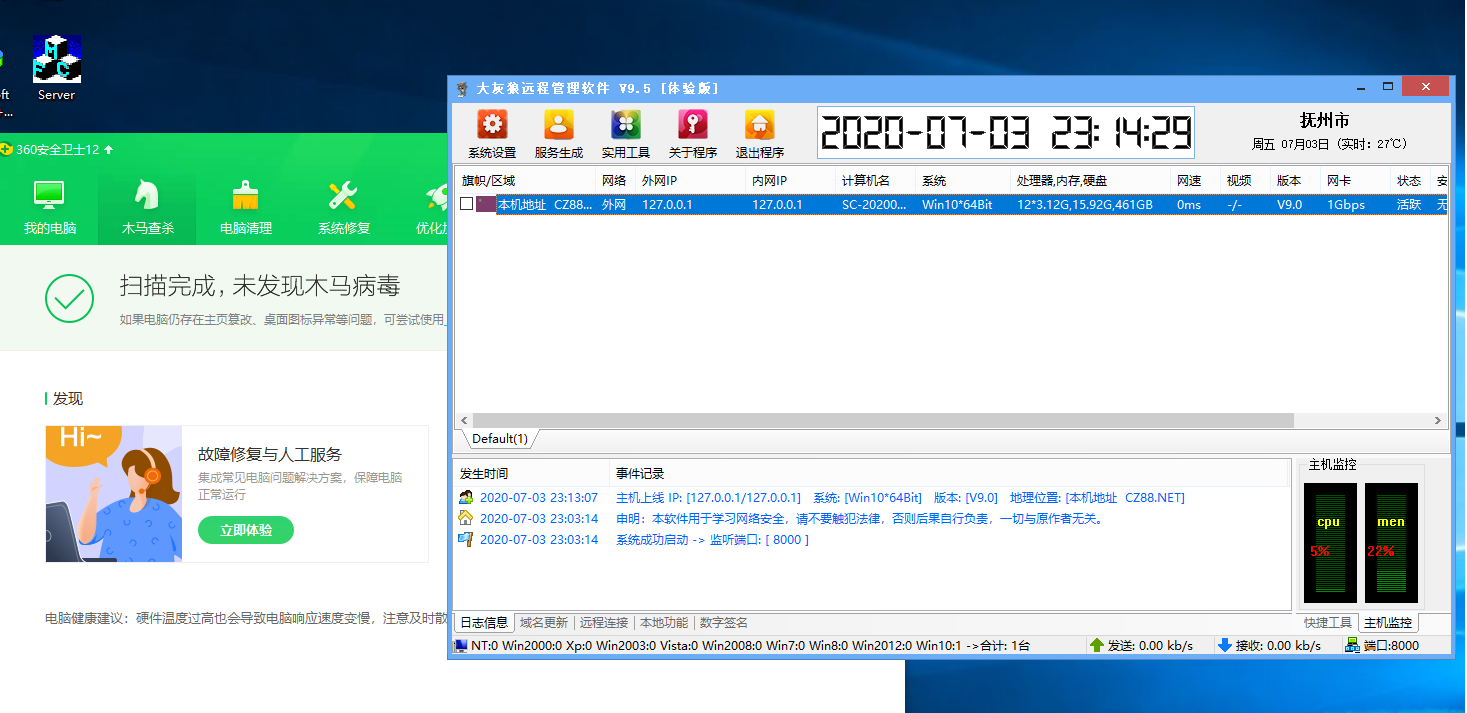The image size is (1467, 713).
Task: Open the Server desktop shortcut
Action: (57, 68)
